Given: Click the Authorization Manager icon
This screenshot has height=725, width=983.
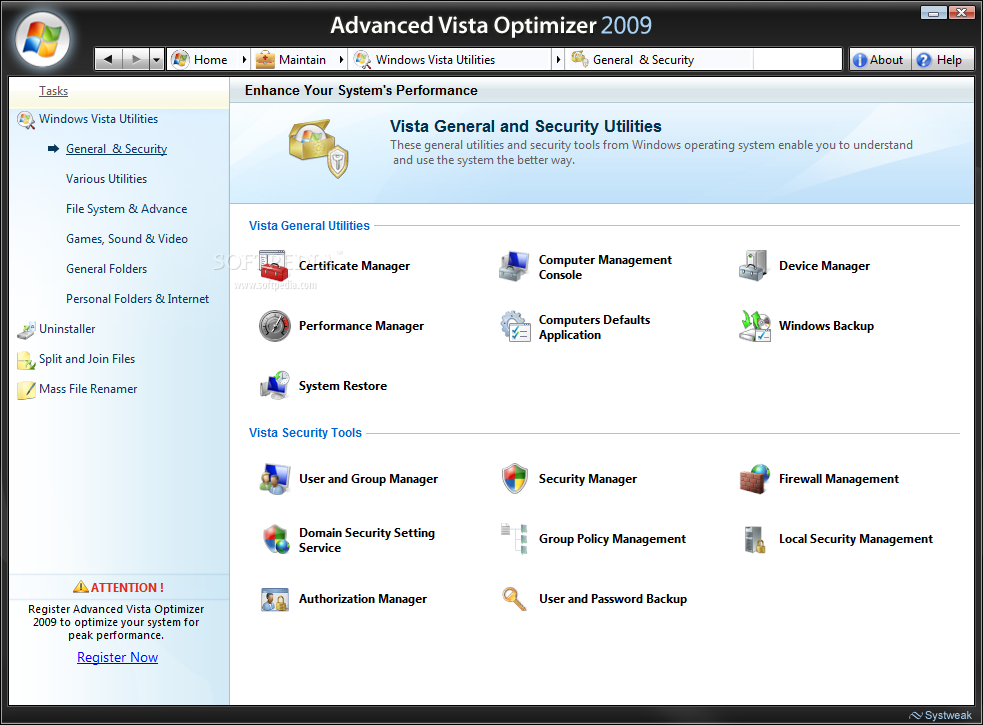Looking at the screenshot, I should tap(275, 600).
